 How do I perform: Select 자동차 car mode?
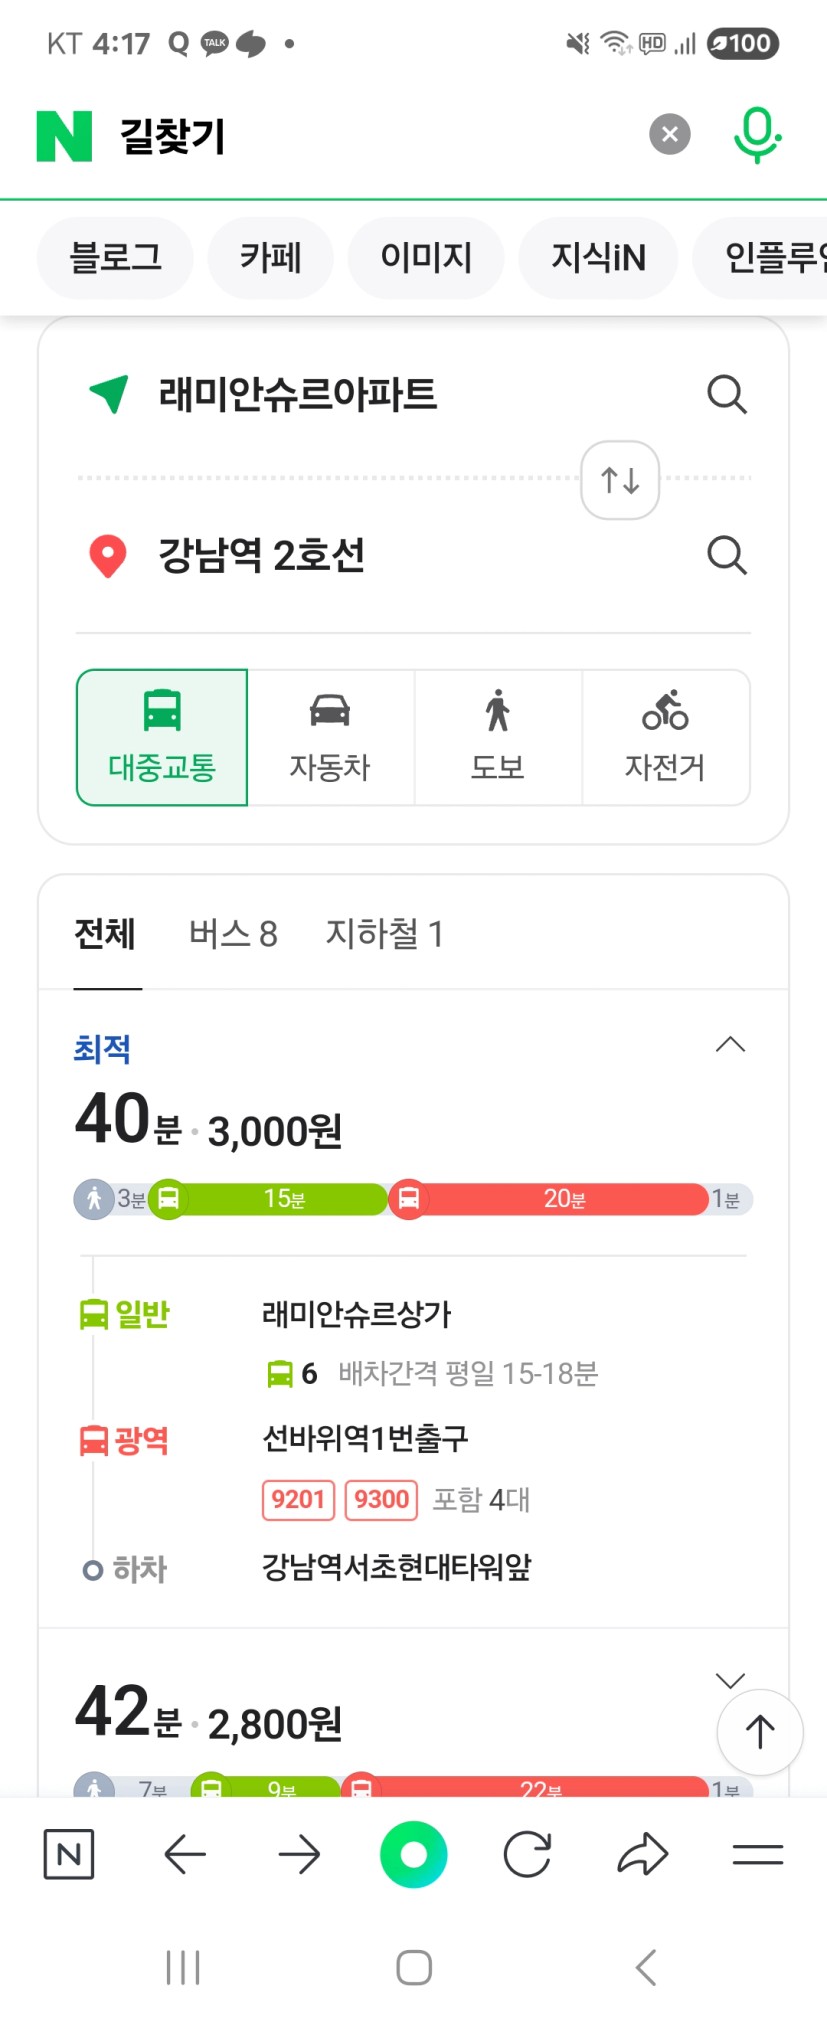click(330, 737)
